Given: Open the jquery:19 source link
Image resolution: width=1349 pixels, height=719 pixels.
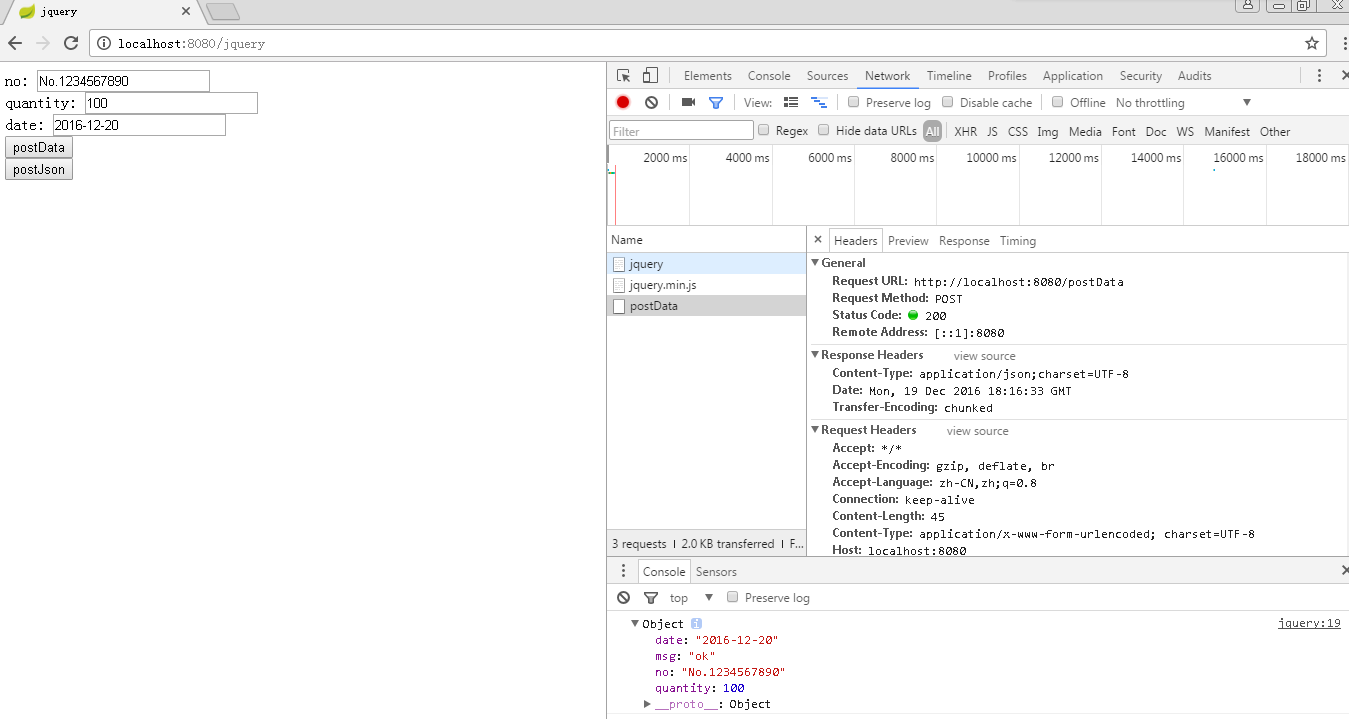Looking at the screenshot, I should [x=1308, y=623].
